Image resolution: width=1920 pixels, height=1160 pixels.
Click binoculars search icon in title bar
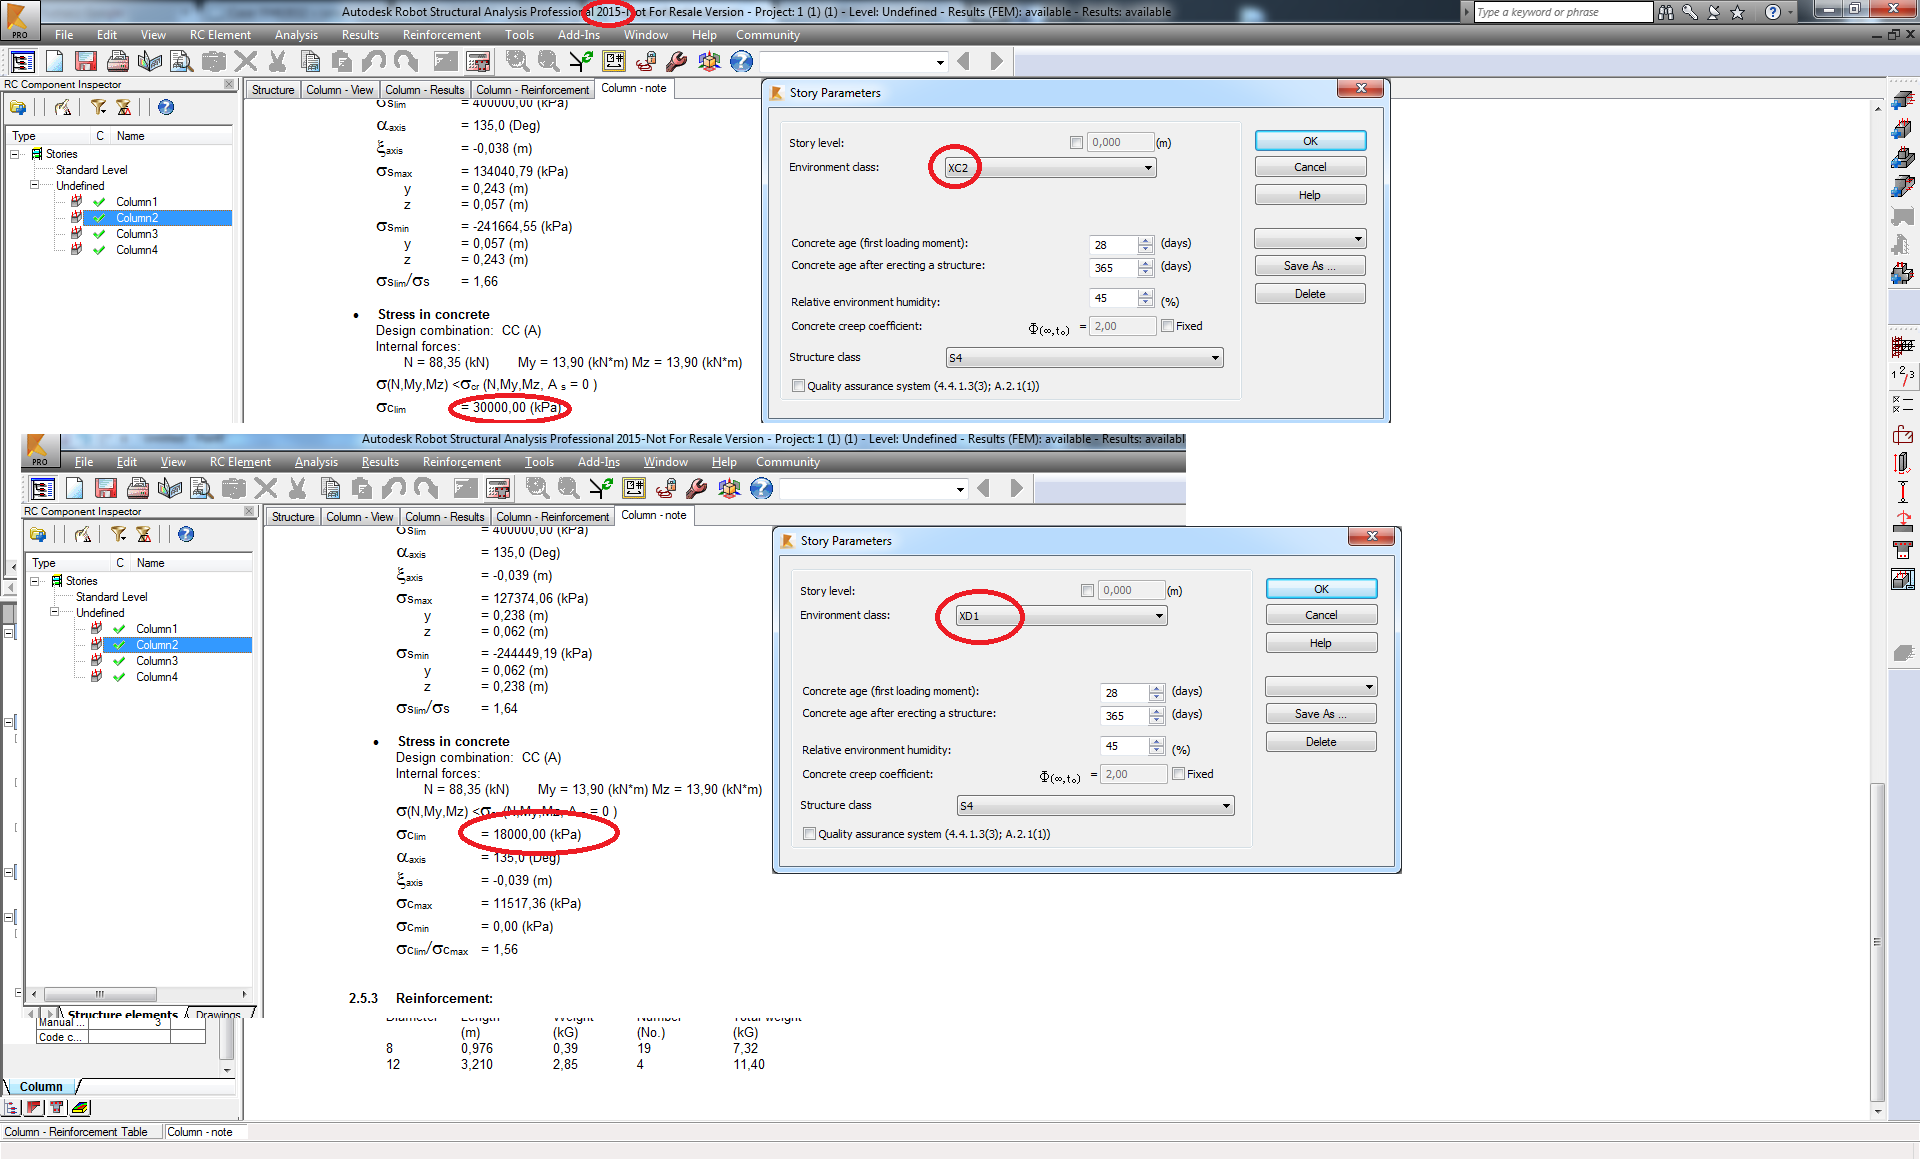click(1665, 12)
